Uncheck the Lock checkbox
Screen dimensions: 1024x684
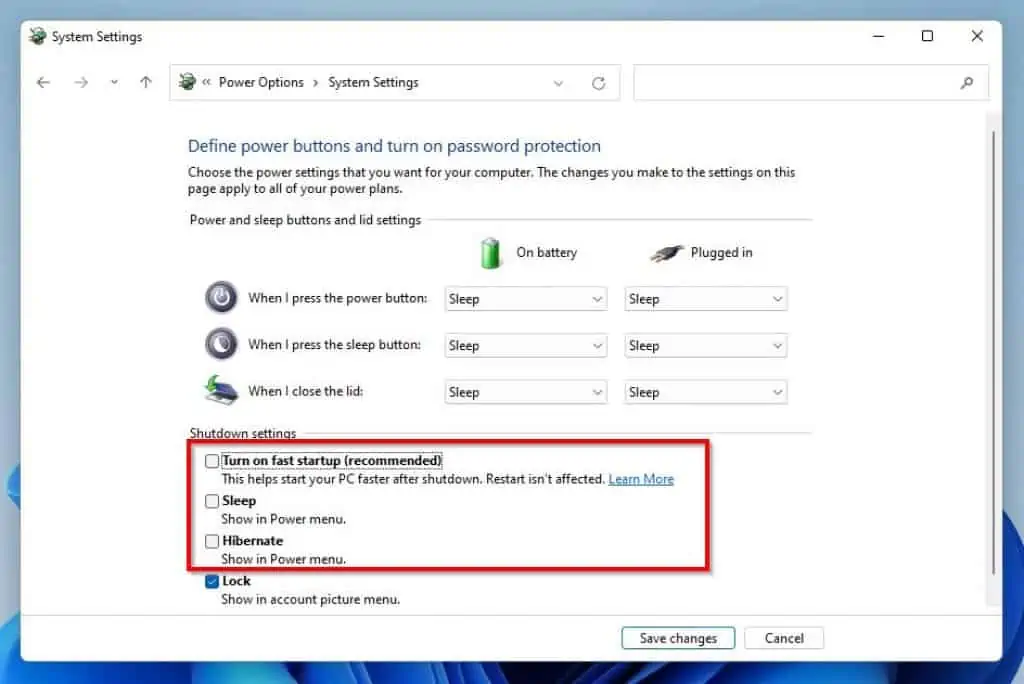[x=212, y=581]
